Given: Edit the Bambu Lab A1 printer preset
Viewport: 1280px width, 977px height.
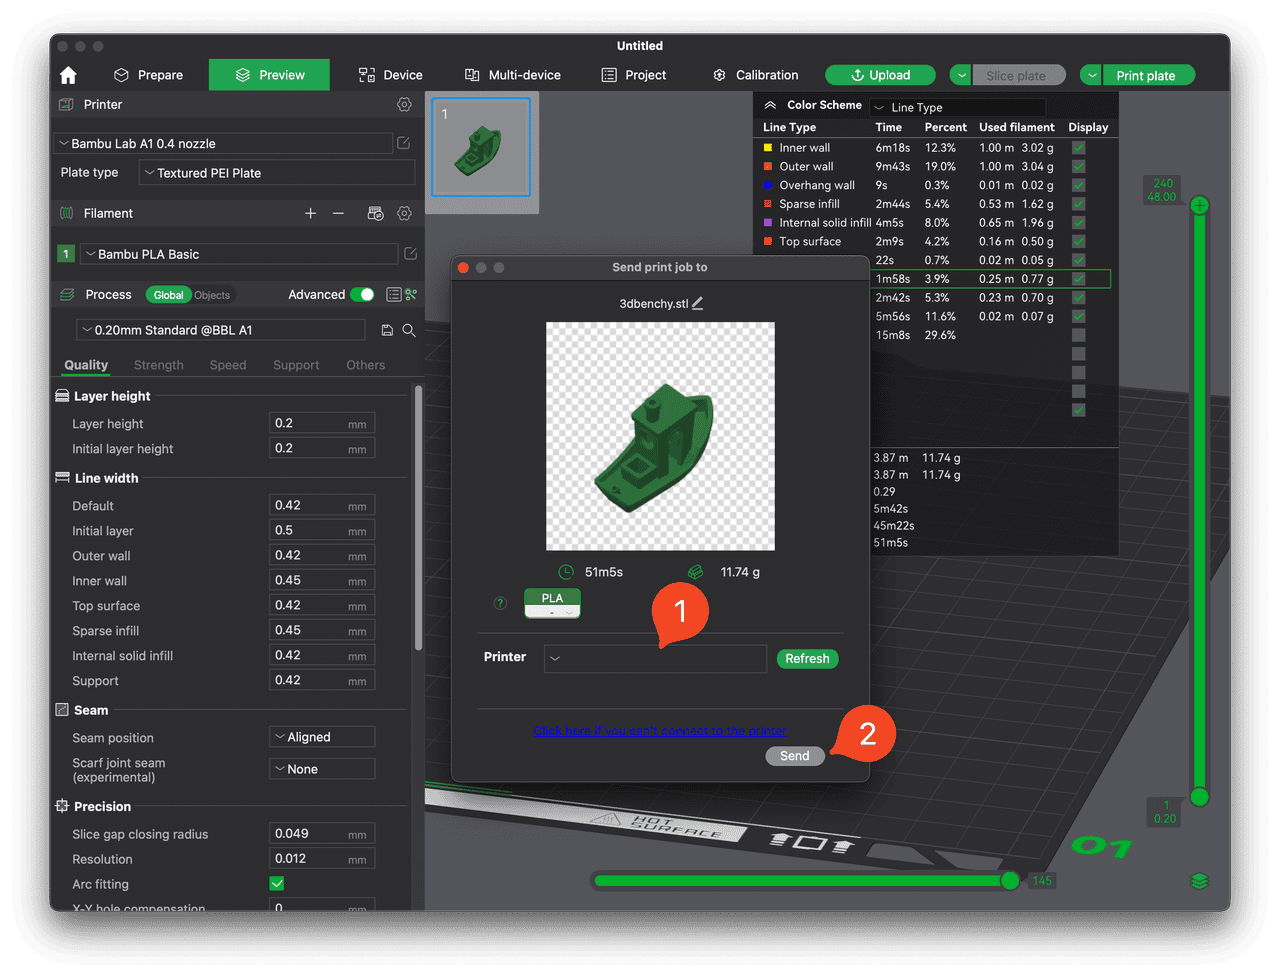Looking at the screenshot, I should point(404,143).
